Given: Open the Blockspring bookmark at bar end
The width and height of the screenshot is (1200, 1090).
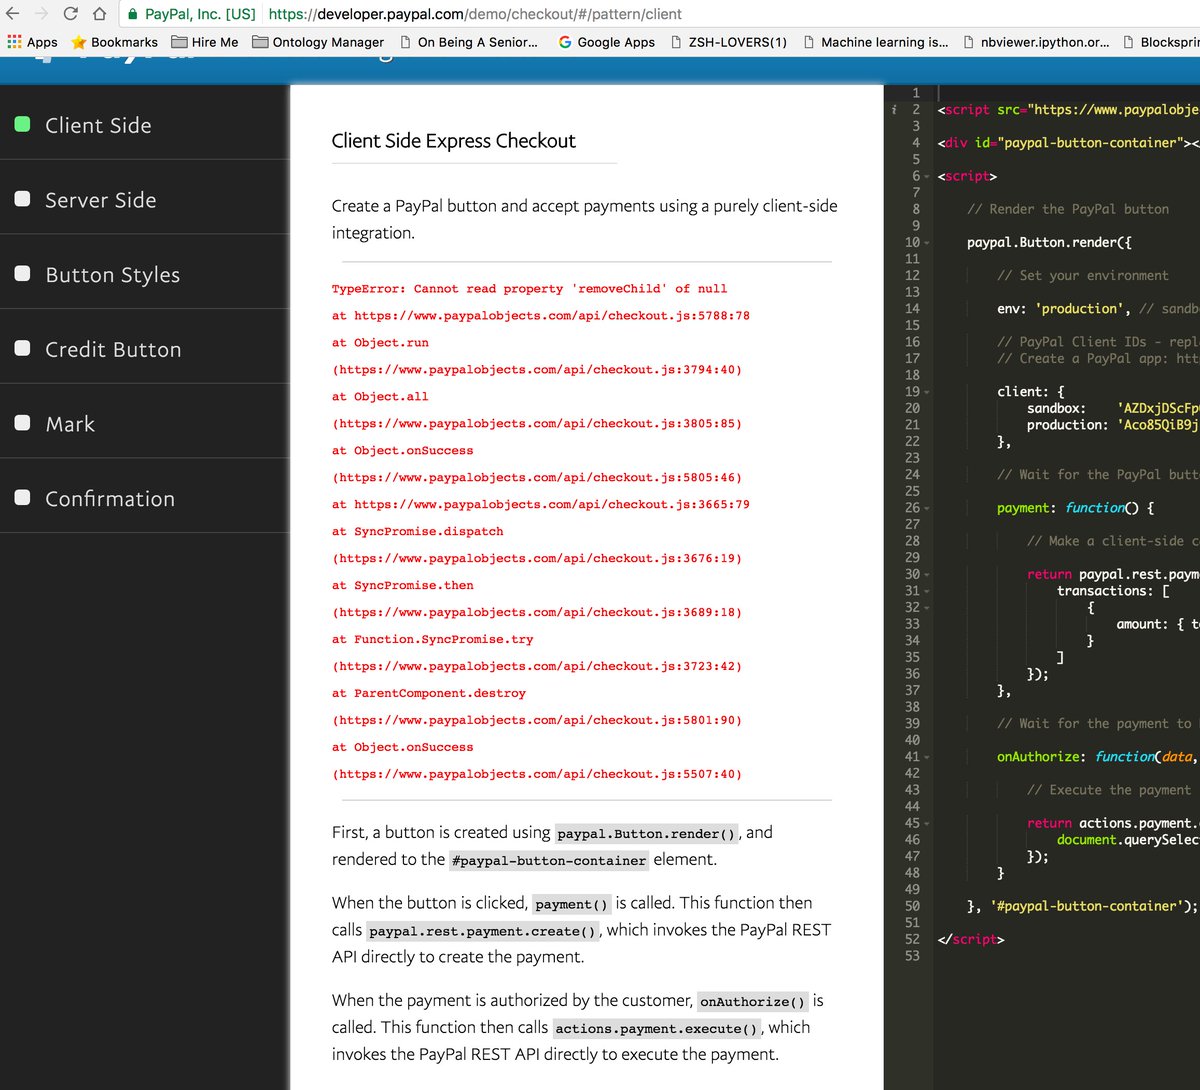Looking at the screenshot, I should [1161, 42].
